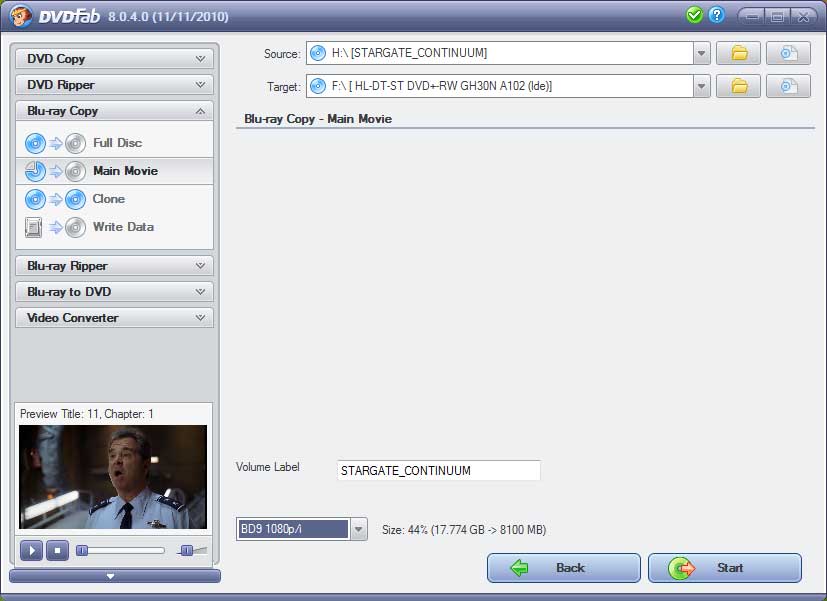The width and height of the screenshot is (827, 601).
Task: Select Full Disc copy mode
Action: click(114, 143)
